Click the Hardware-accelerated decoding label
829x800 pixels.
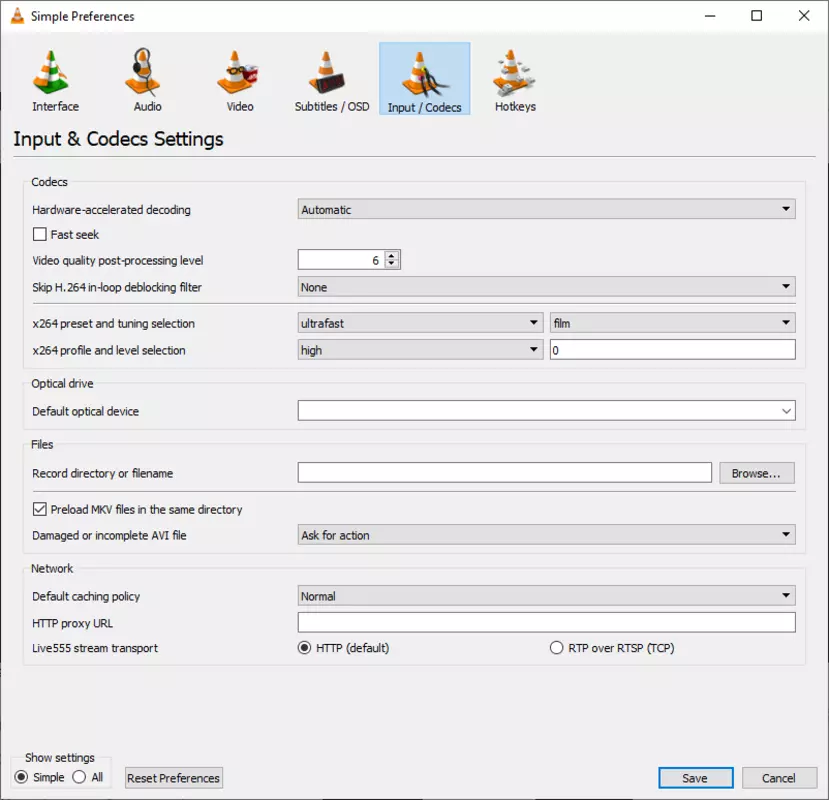pyautogui.click(x=111, y=209)
